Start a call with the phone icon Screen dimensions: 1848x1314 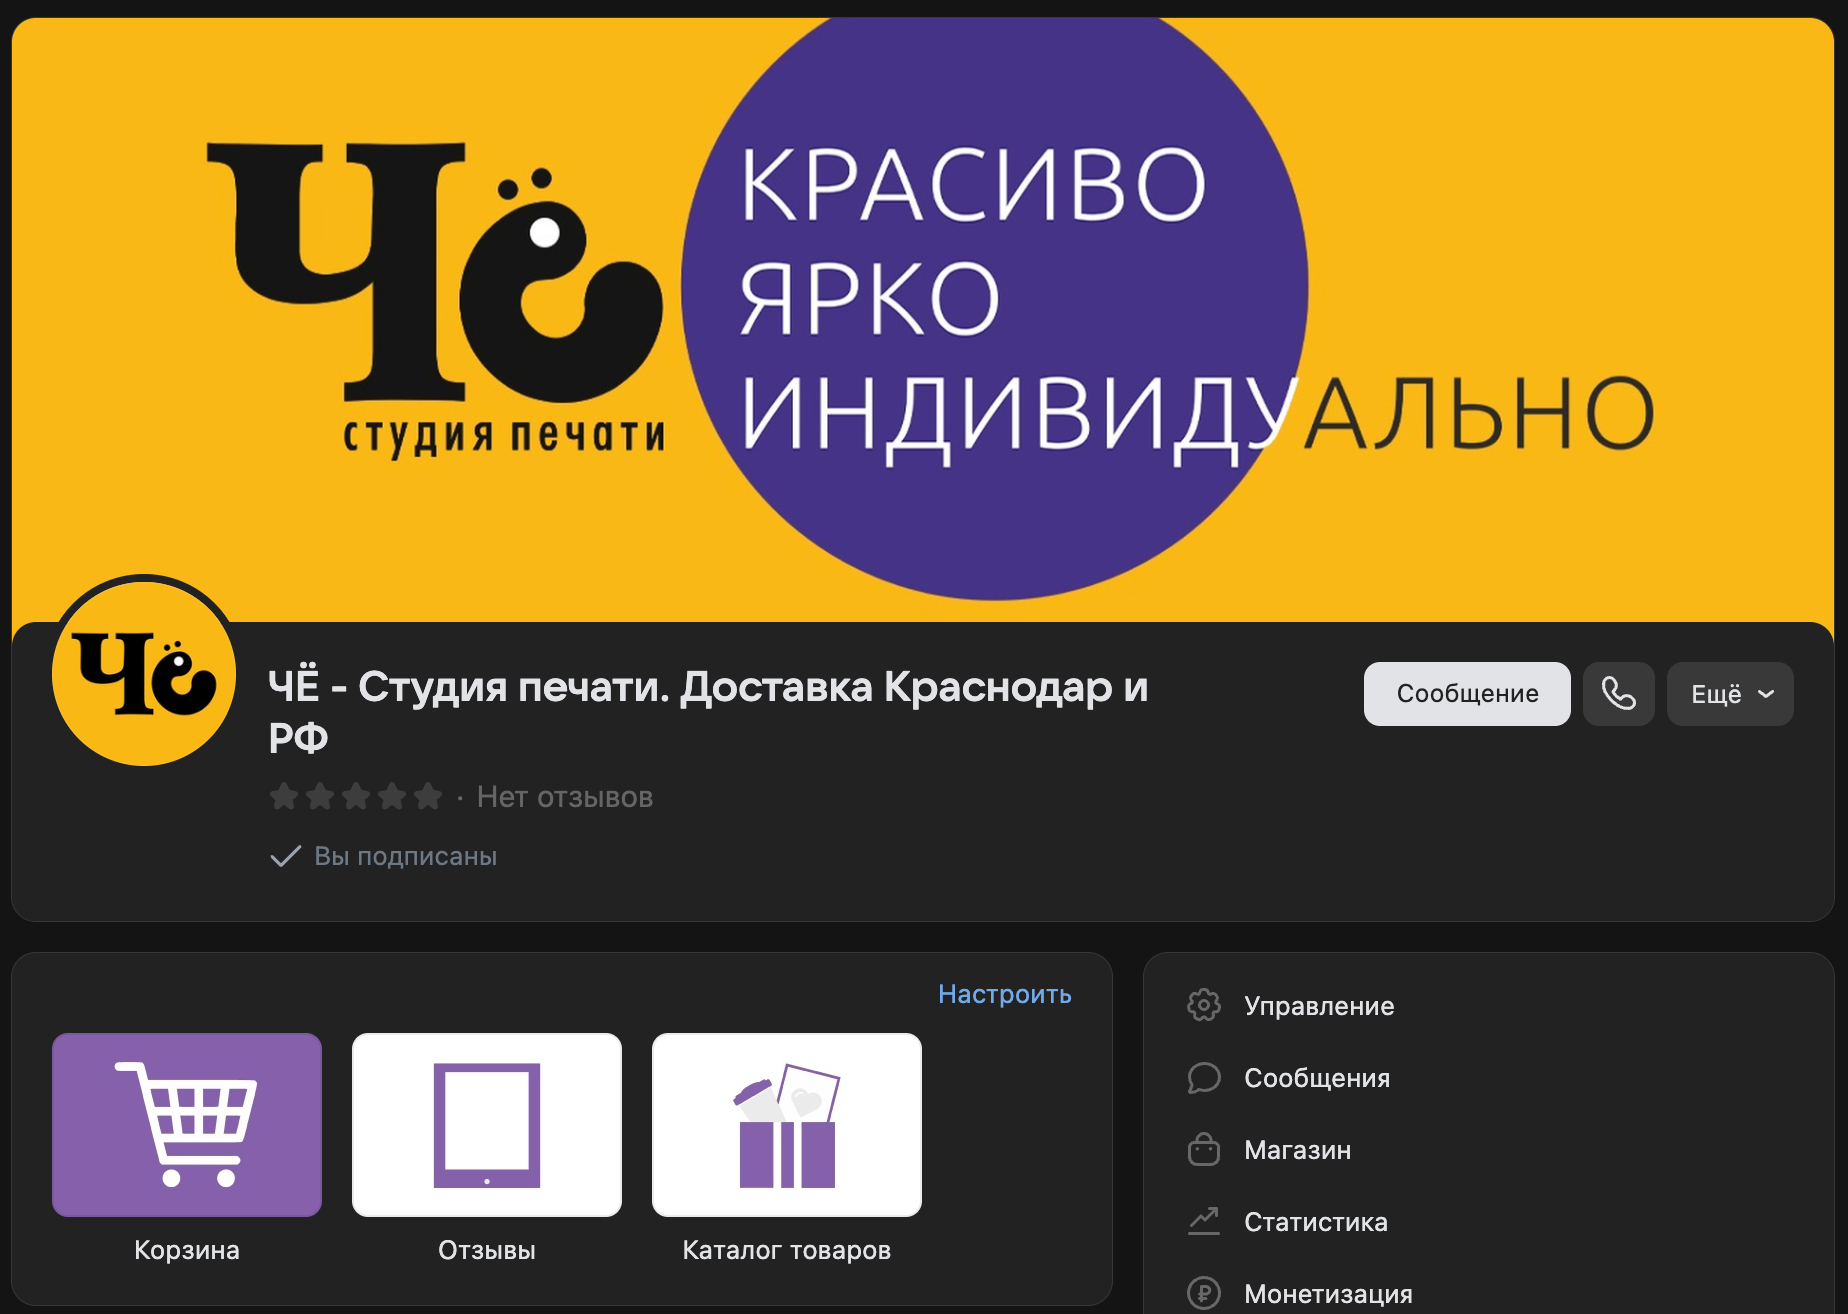1618,694
